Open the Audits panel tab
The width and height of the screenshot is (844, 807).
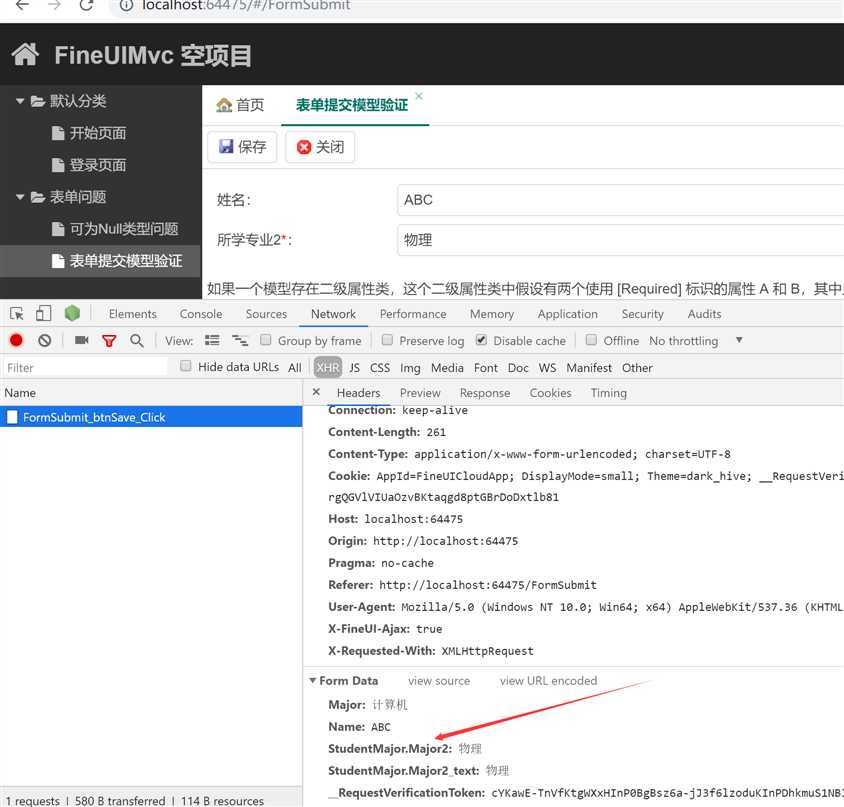click(704, 314)
